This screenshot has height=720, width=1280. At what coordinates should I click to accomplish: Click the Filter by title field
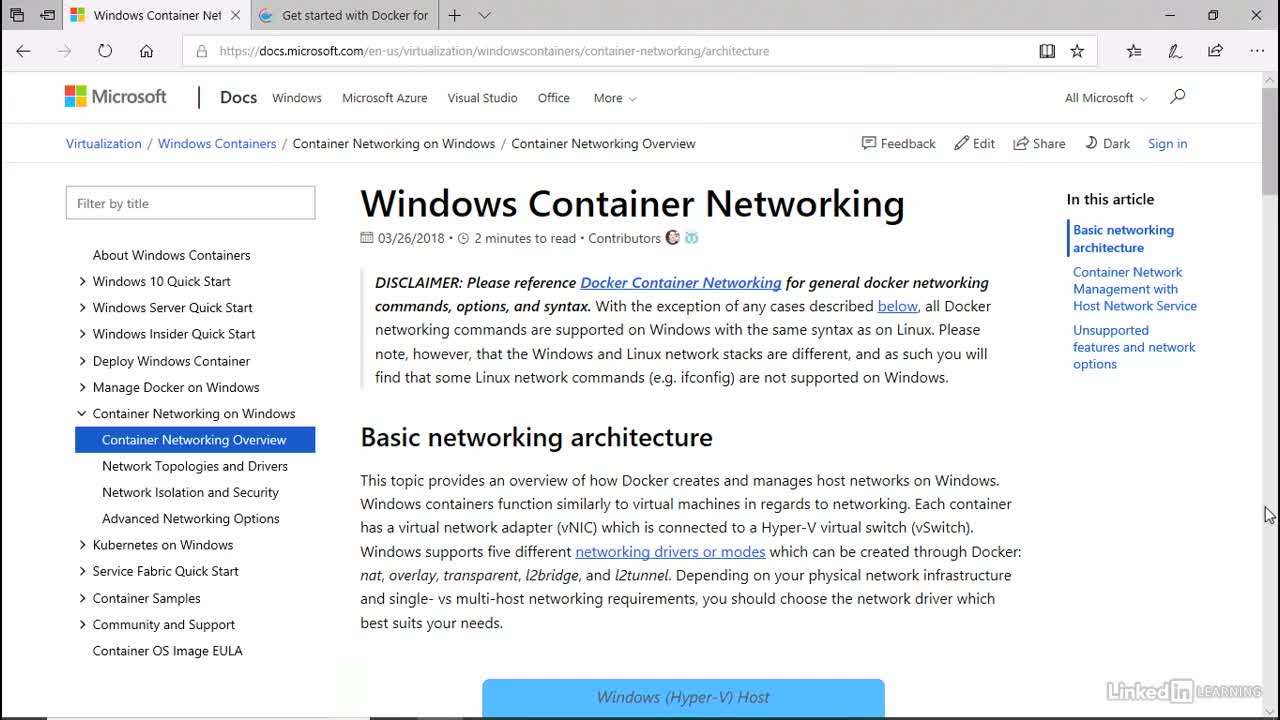190,203
